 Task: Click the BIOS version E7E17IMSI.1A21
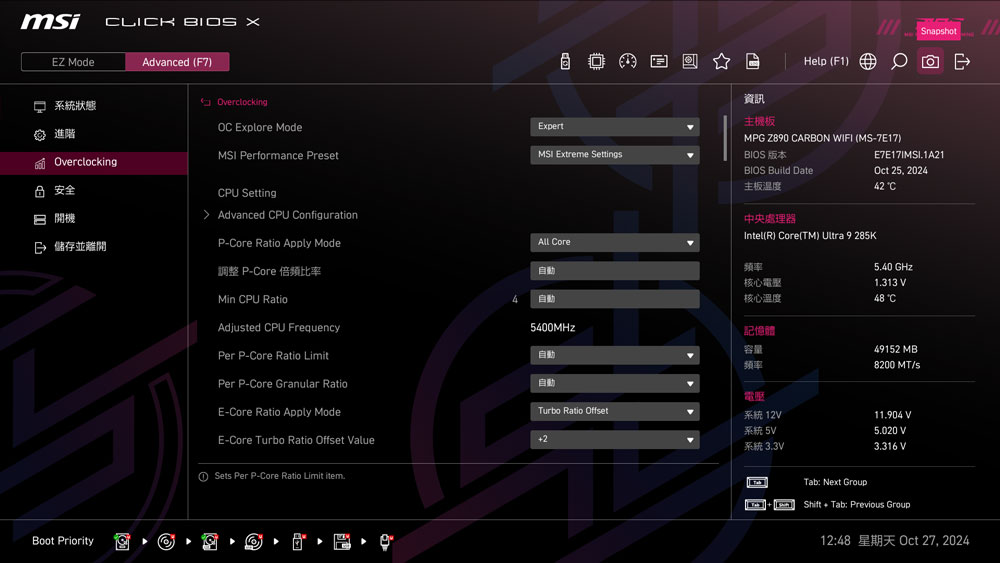[x=909, y=154]
